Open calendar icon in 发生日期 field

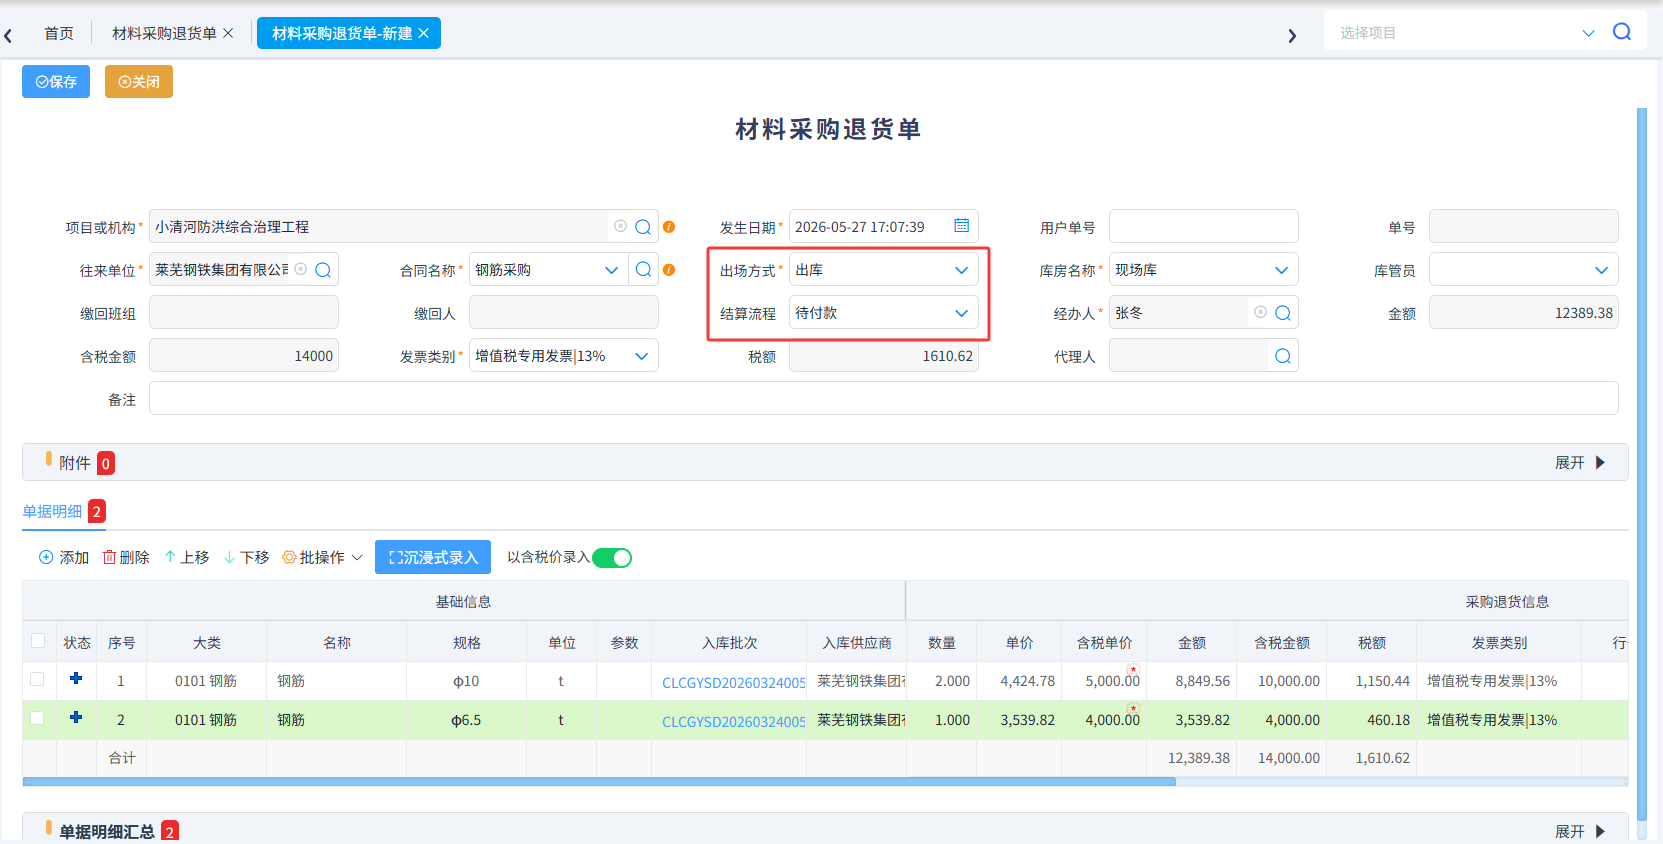coord(961,226)
